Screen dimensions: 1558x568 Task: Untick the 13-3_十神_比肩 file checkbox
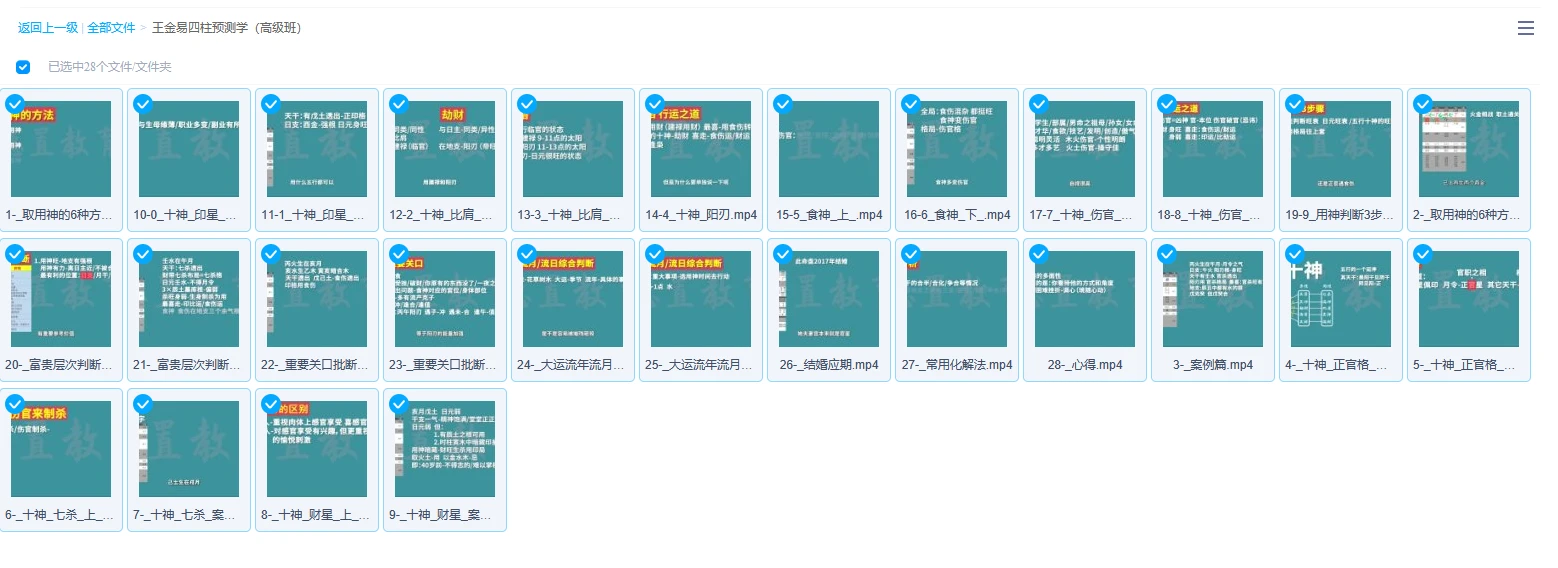pyautogui.click(x=527, y=103)
